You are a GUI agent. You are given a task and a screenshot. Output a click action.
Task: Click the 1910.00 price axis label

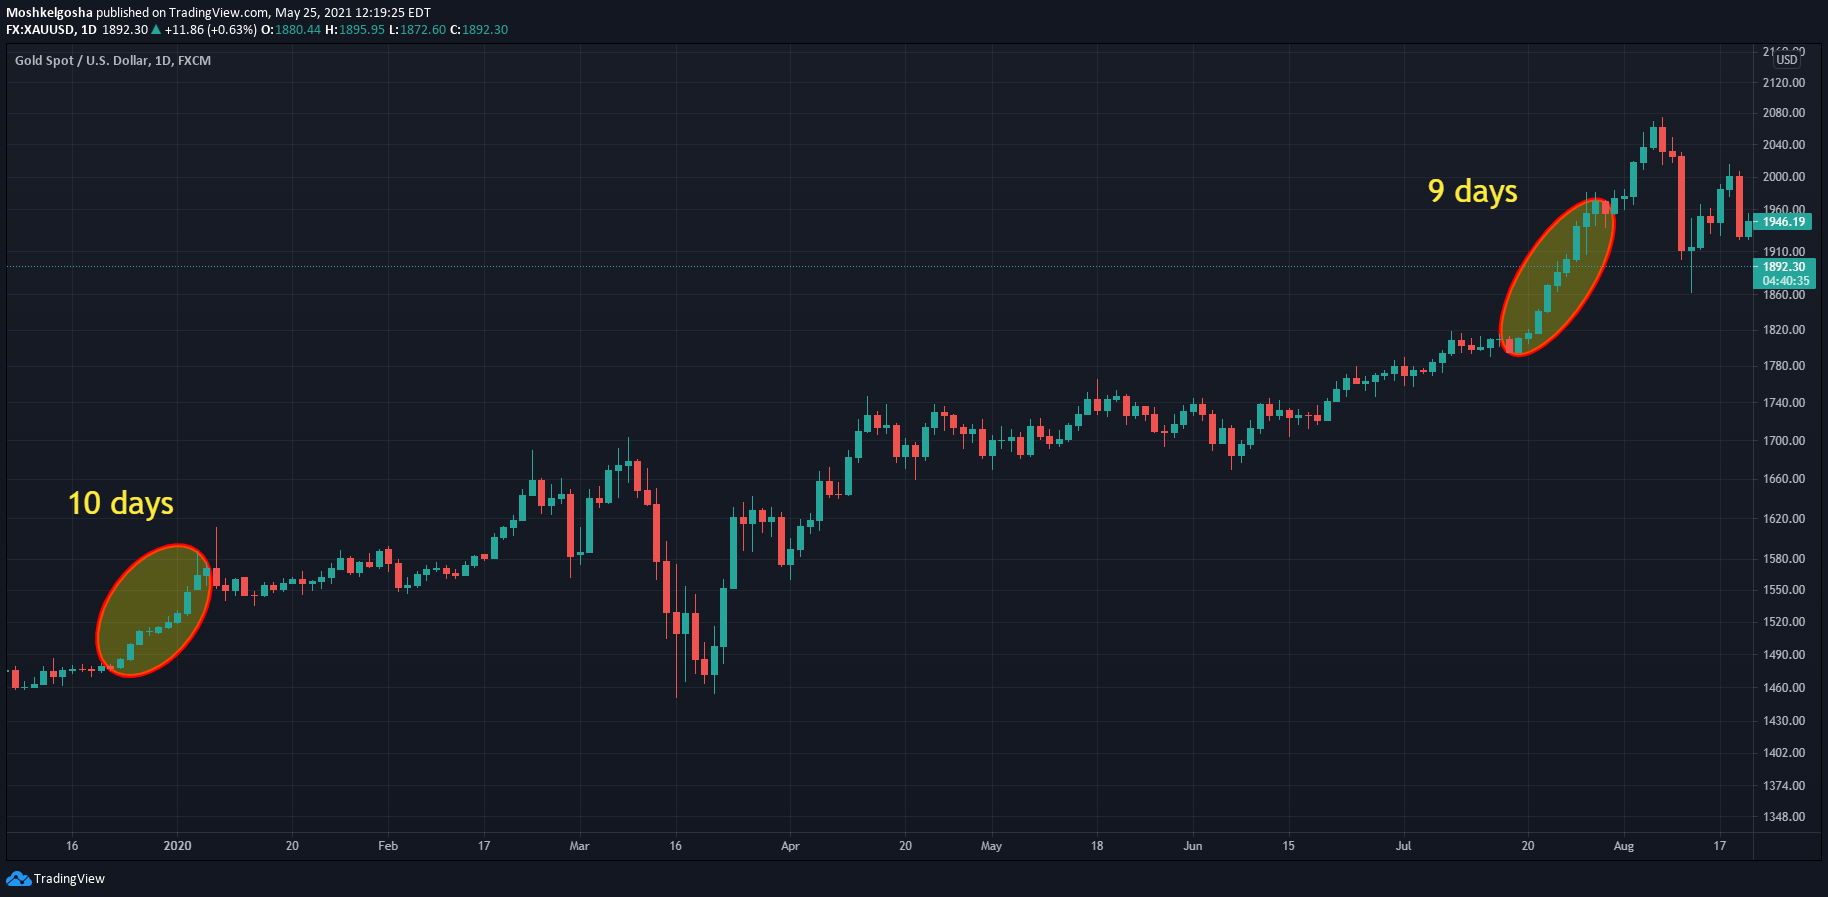[1784, 252]
